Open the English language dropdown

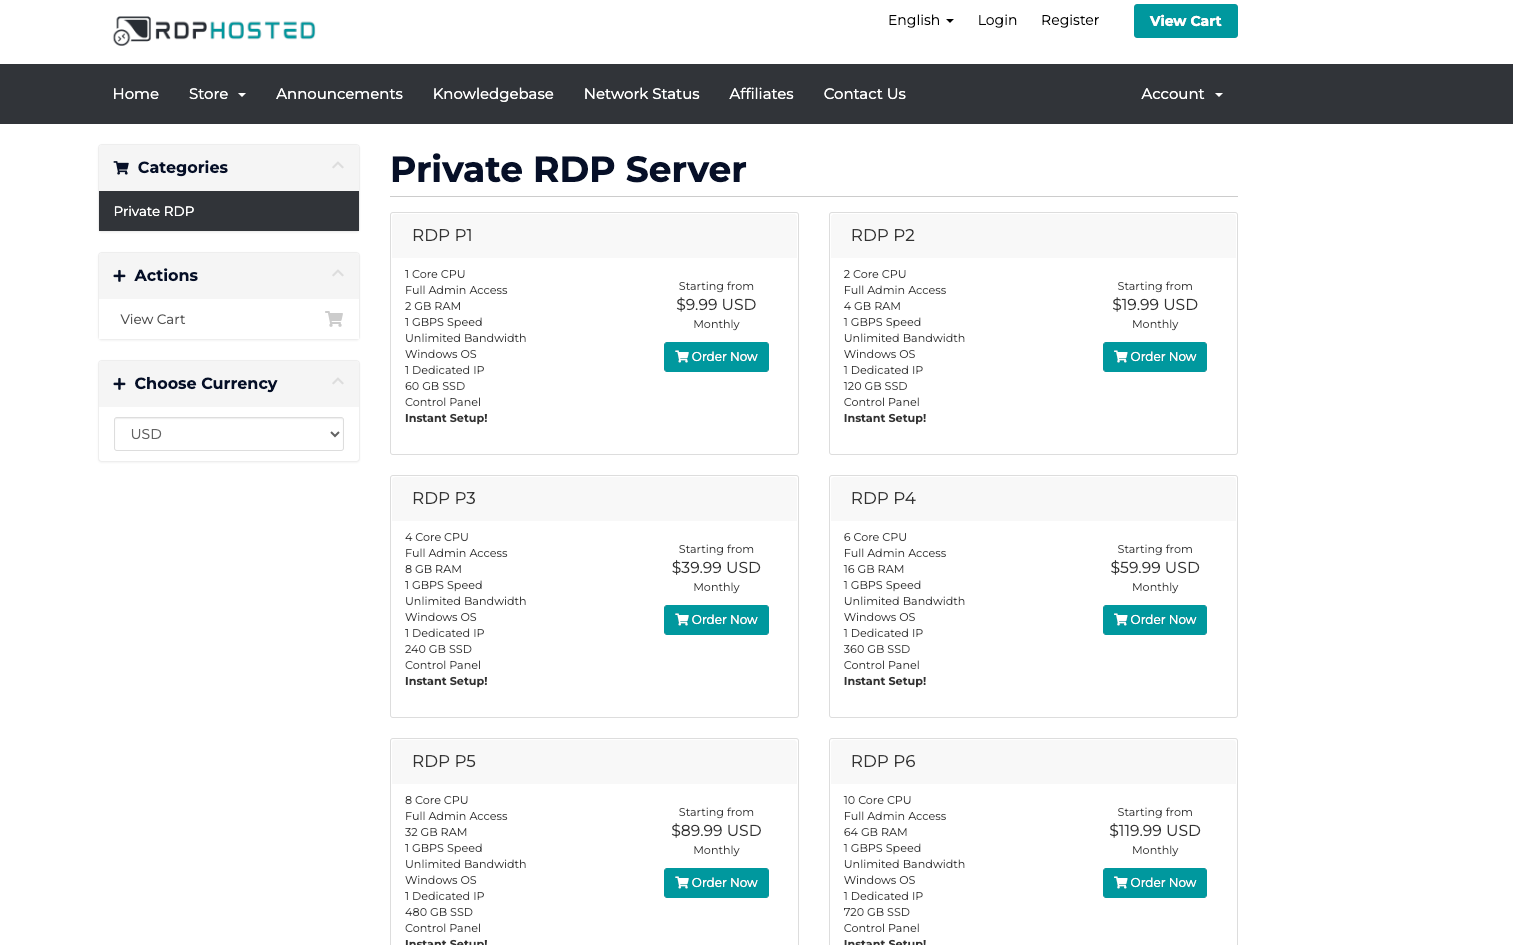pos(920,20)
